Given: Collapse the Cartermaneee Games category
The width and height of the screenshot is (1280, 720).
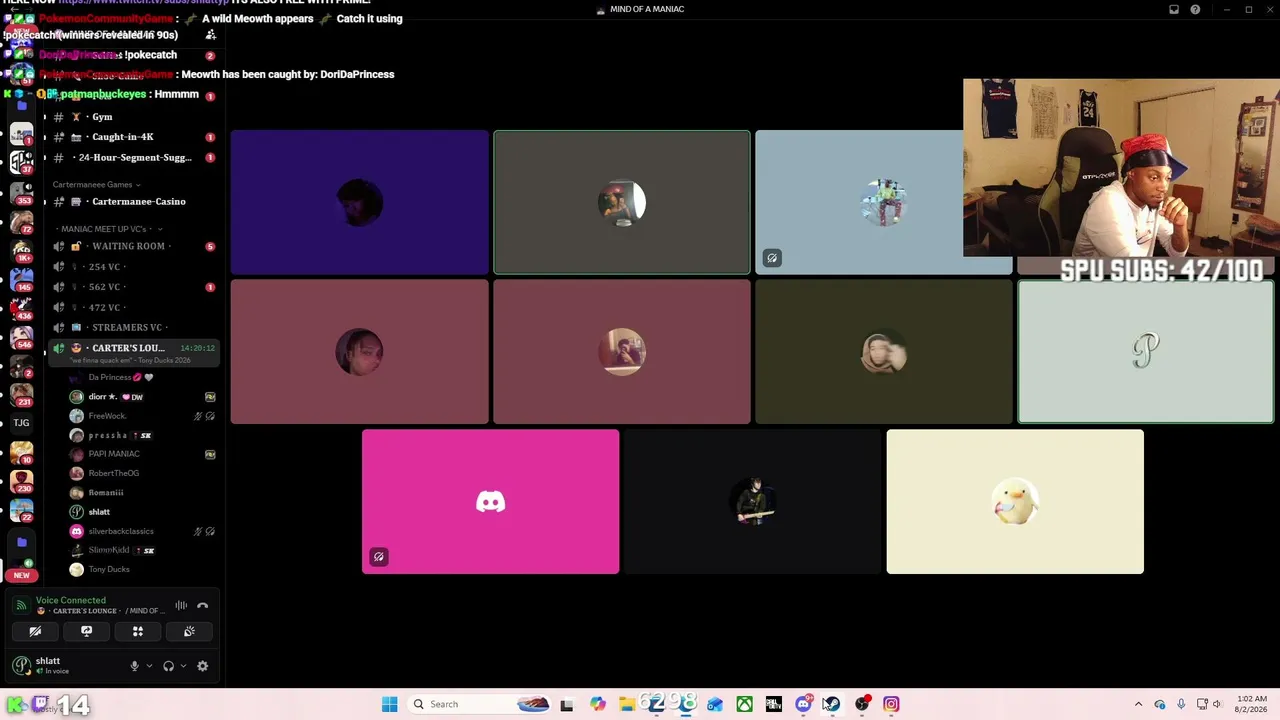Looking at the screenshot, I should (x=96, y=185).
